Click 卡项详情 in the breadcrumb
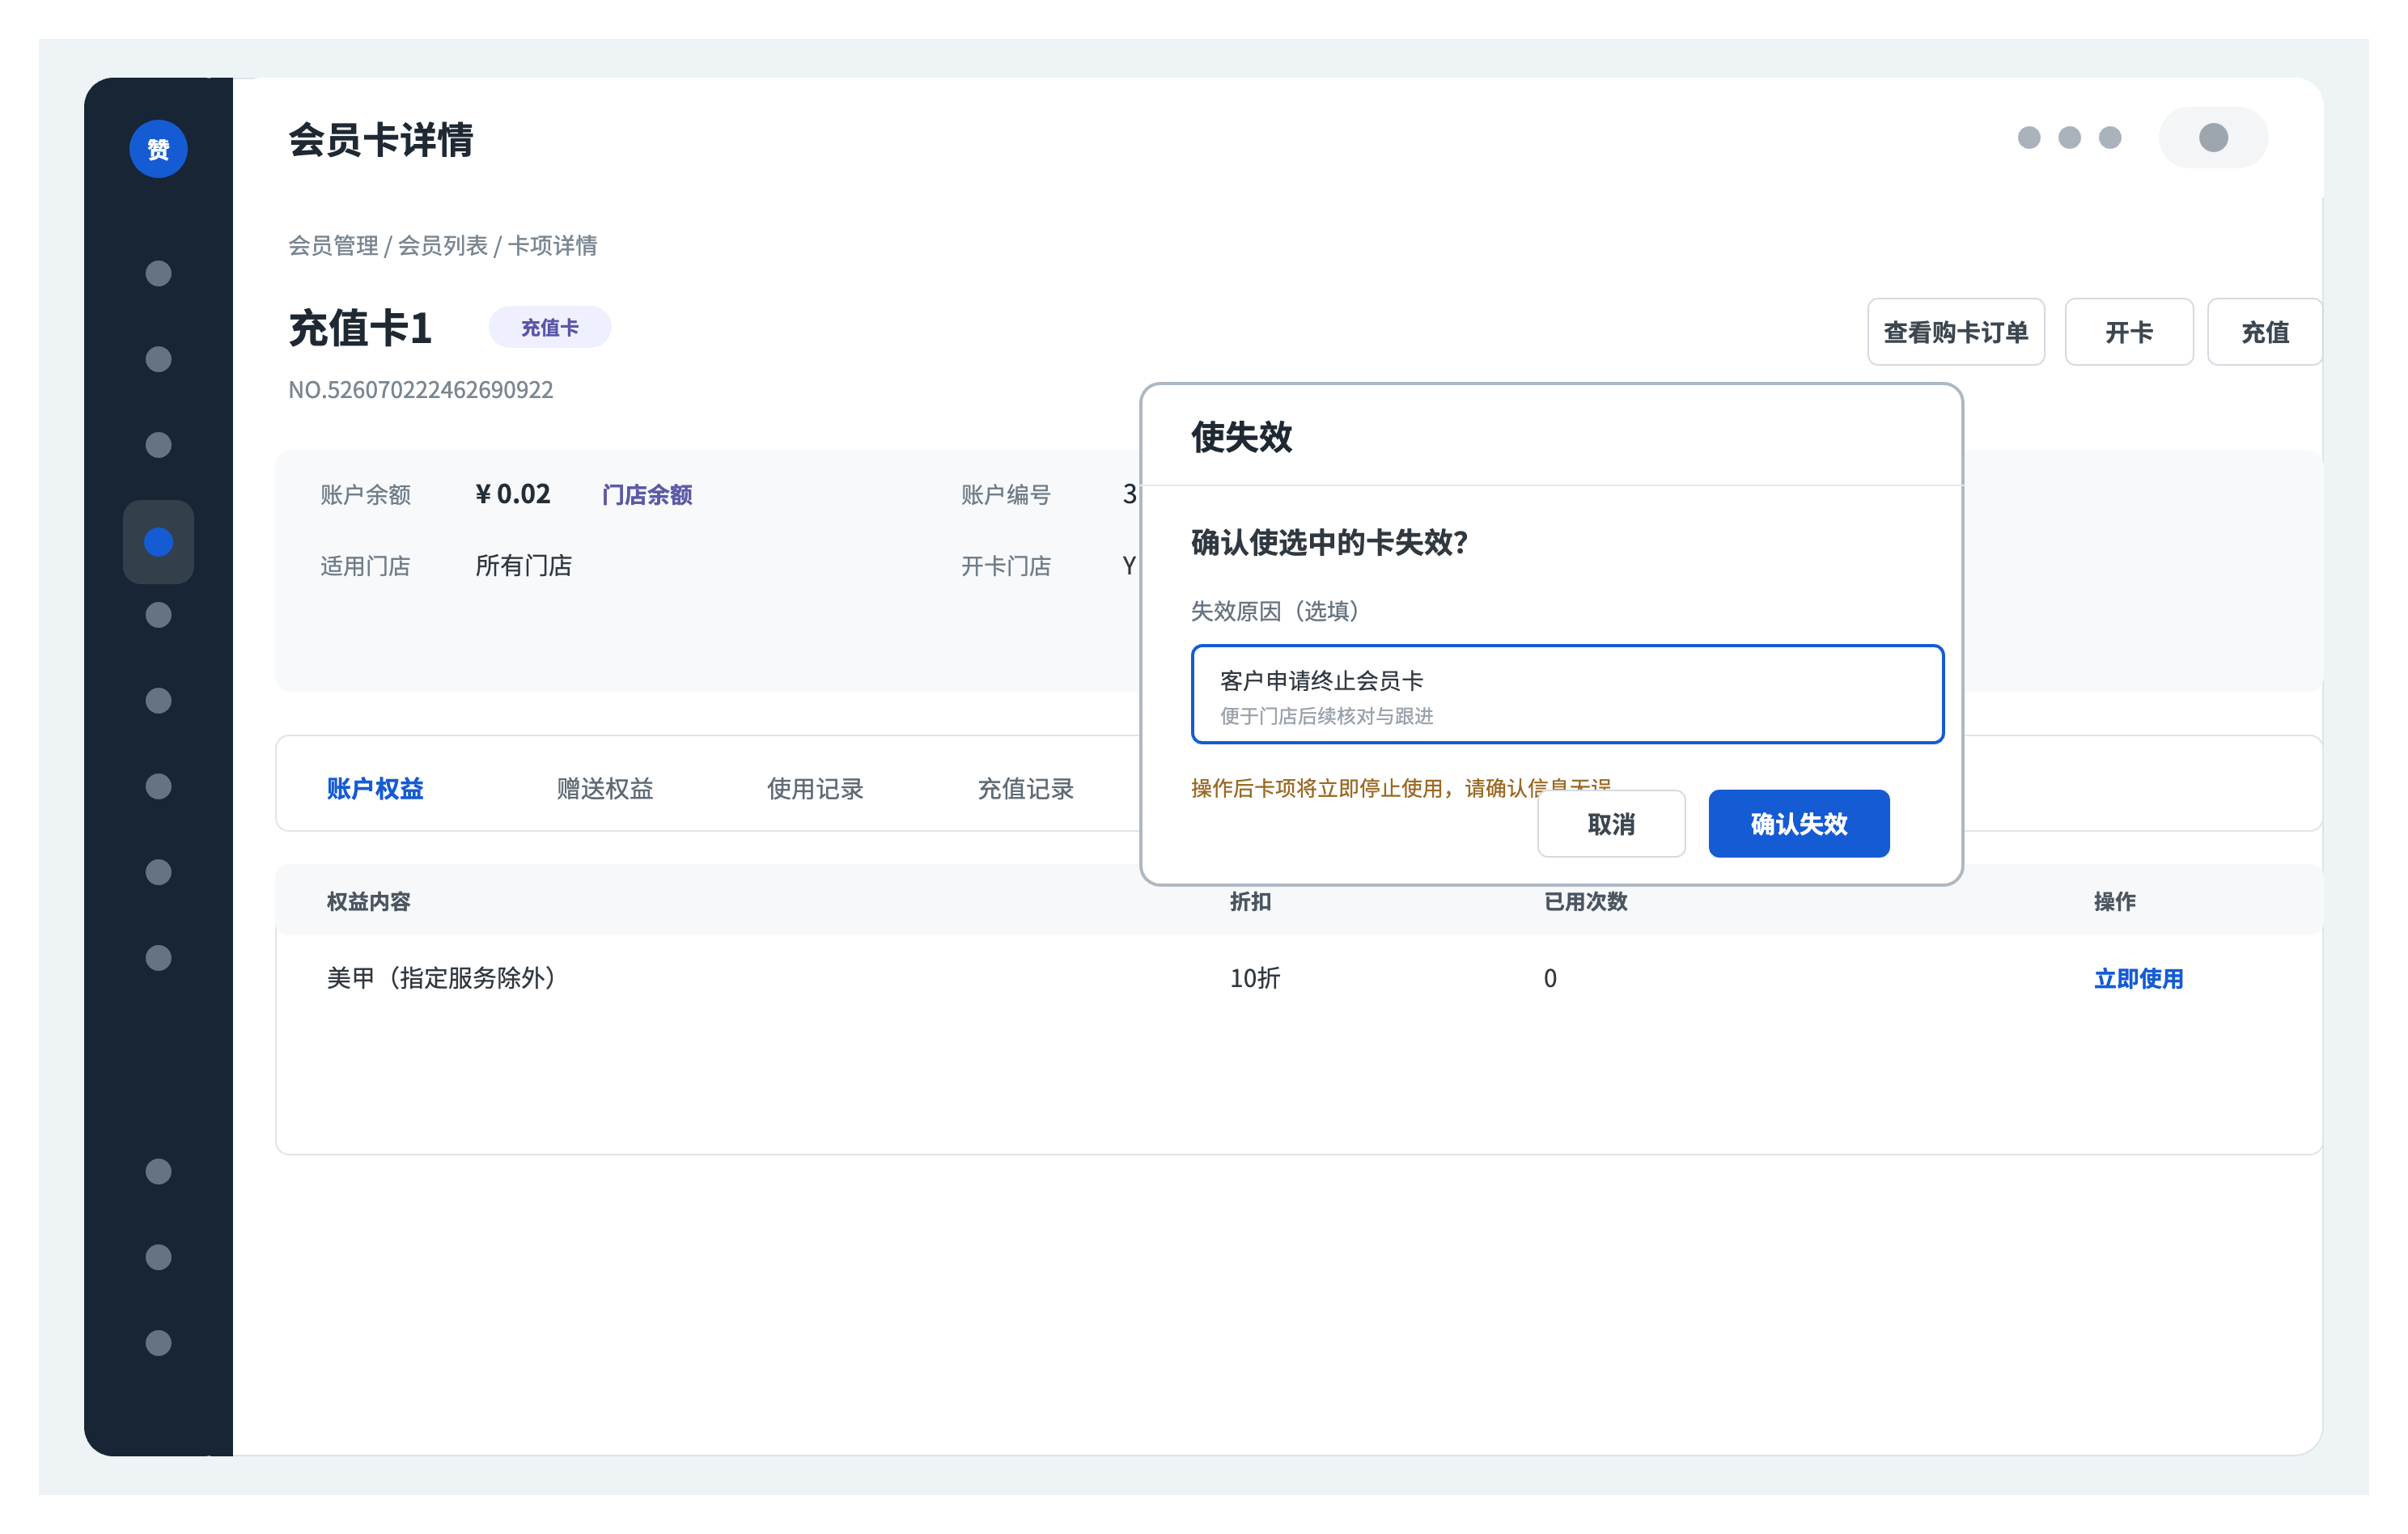 click(552, 245)
